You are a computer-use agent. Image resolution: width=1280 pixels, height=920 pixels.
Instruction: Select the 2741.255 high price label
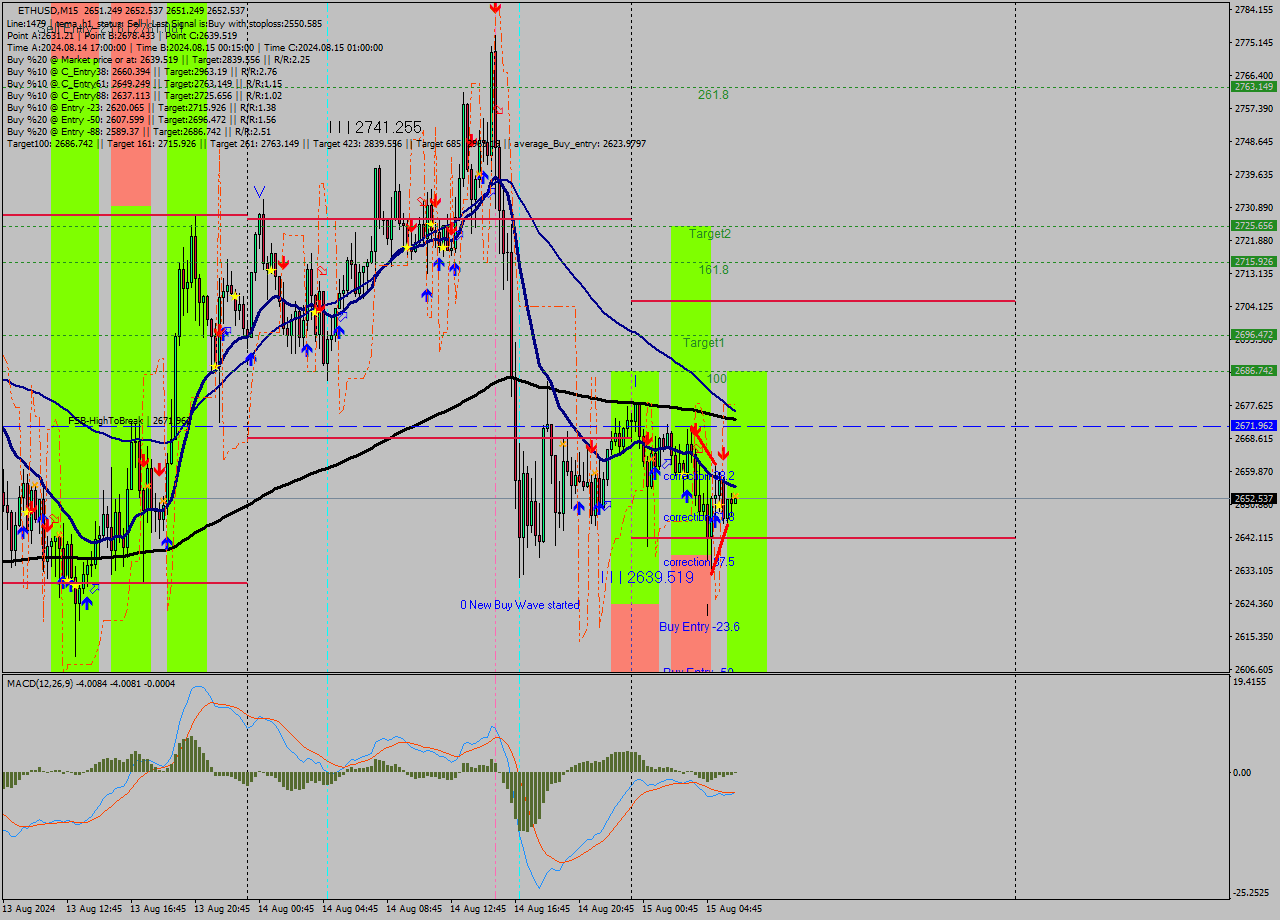coord(376,128)
